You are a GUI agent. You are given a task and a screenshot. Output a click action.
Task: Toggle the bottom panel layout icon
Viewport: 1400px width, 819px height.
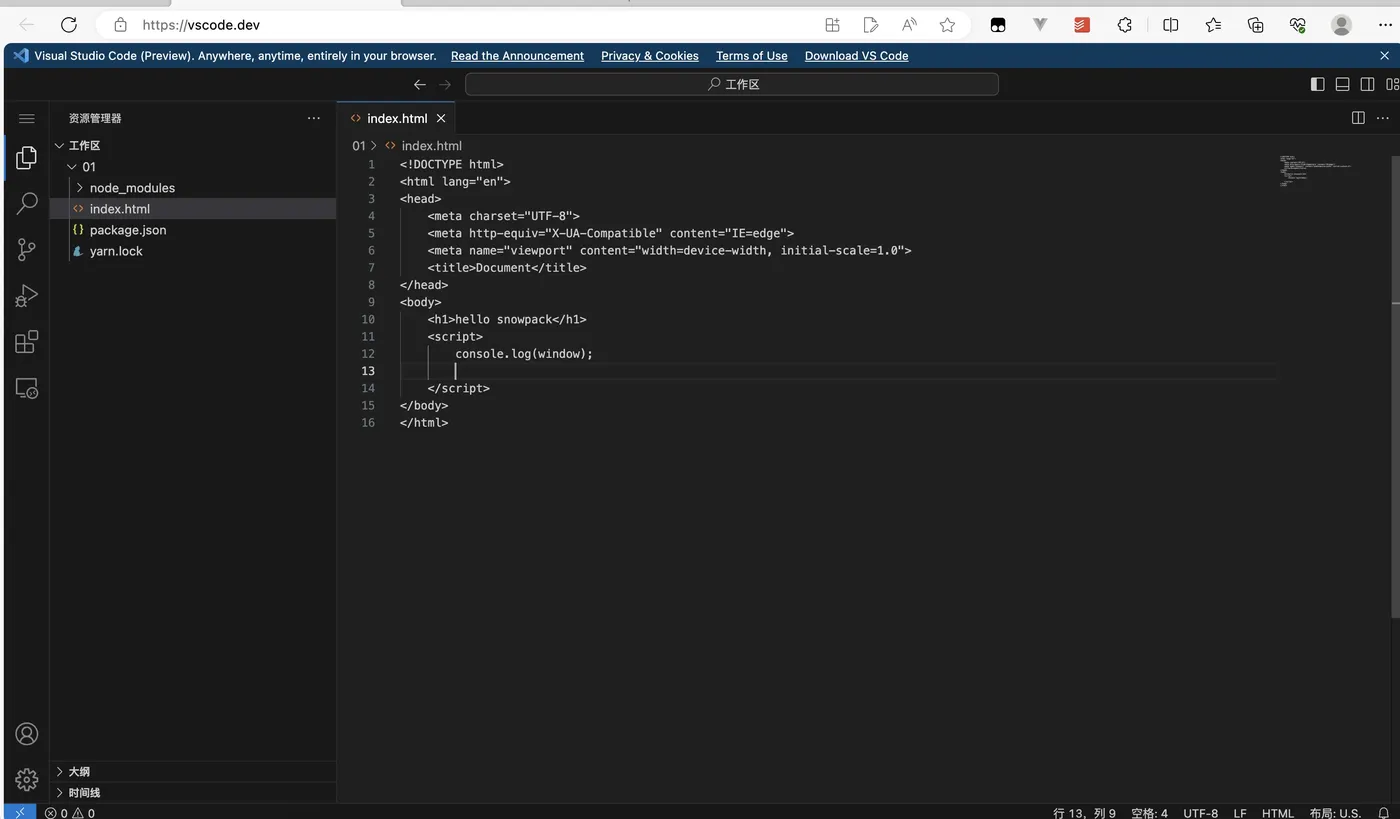coord(1343,85)
